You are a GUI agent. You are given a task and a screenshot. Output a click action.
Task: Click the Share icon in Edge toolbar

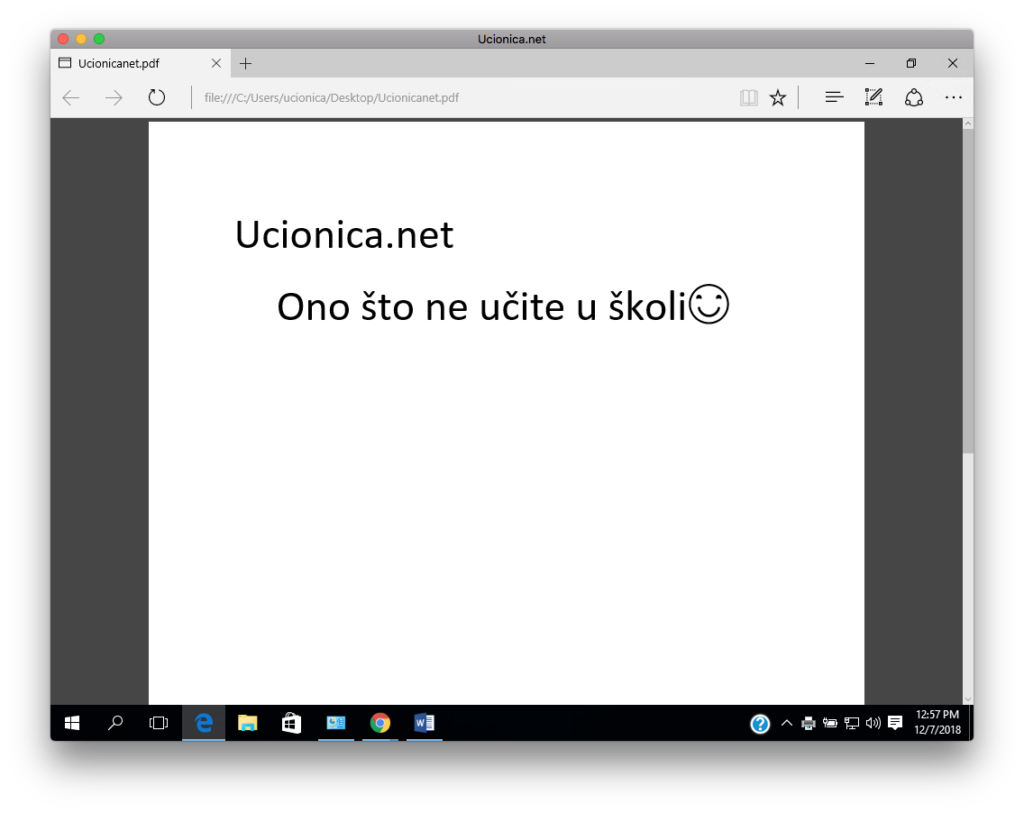[x=913, y=97]
